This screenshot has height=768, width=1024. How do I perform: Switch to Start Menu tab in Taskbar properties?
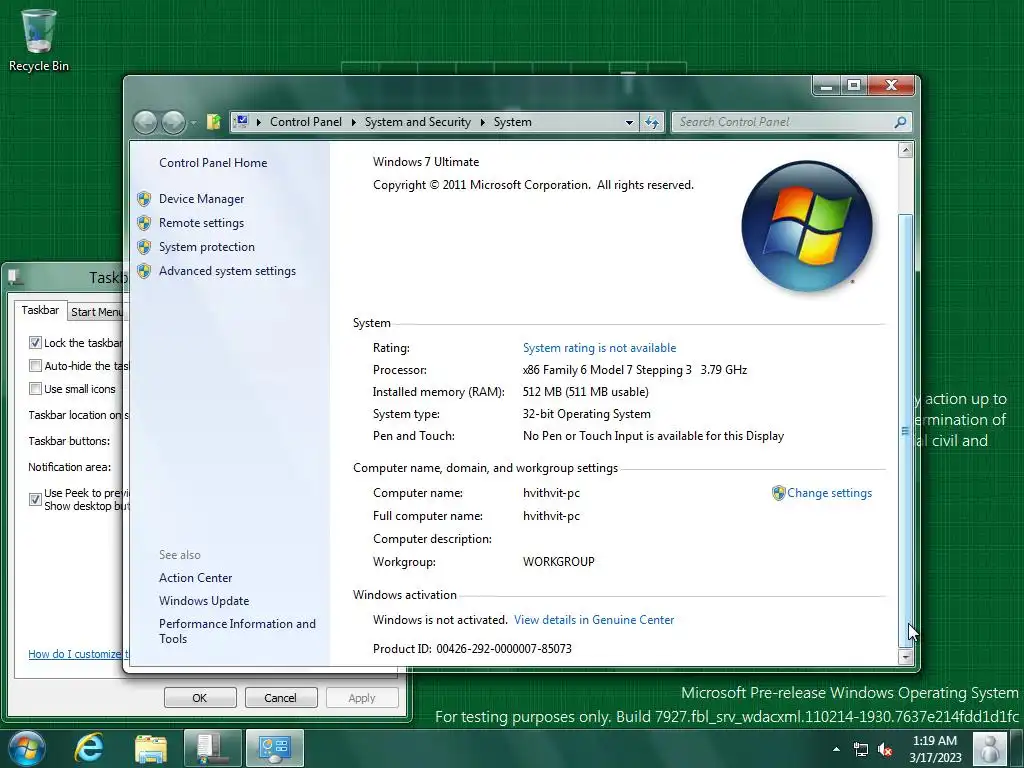(x=97, y=312)
